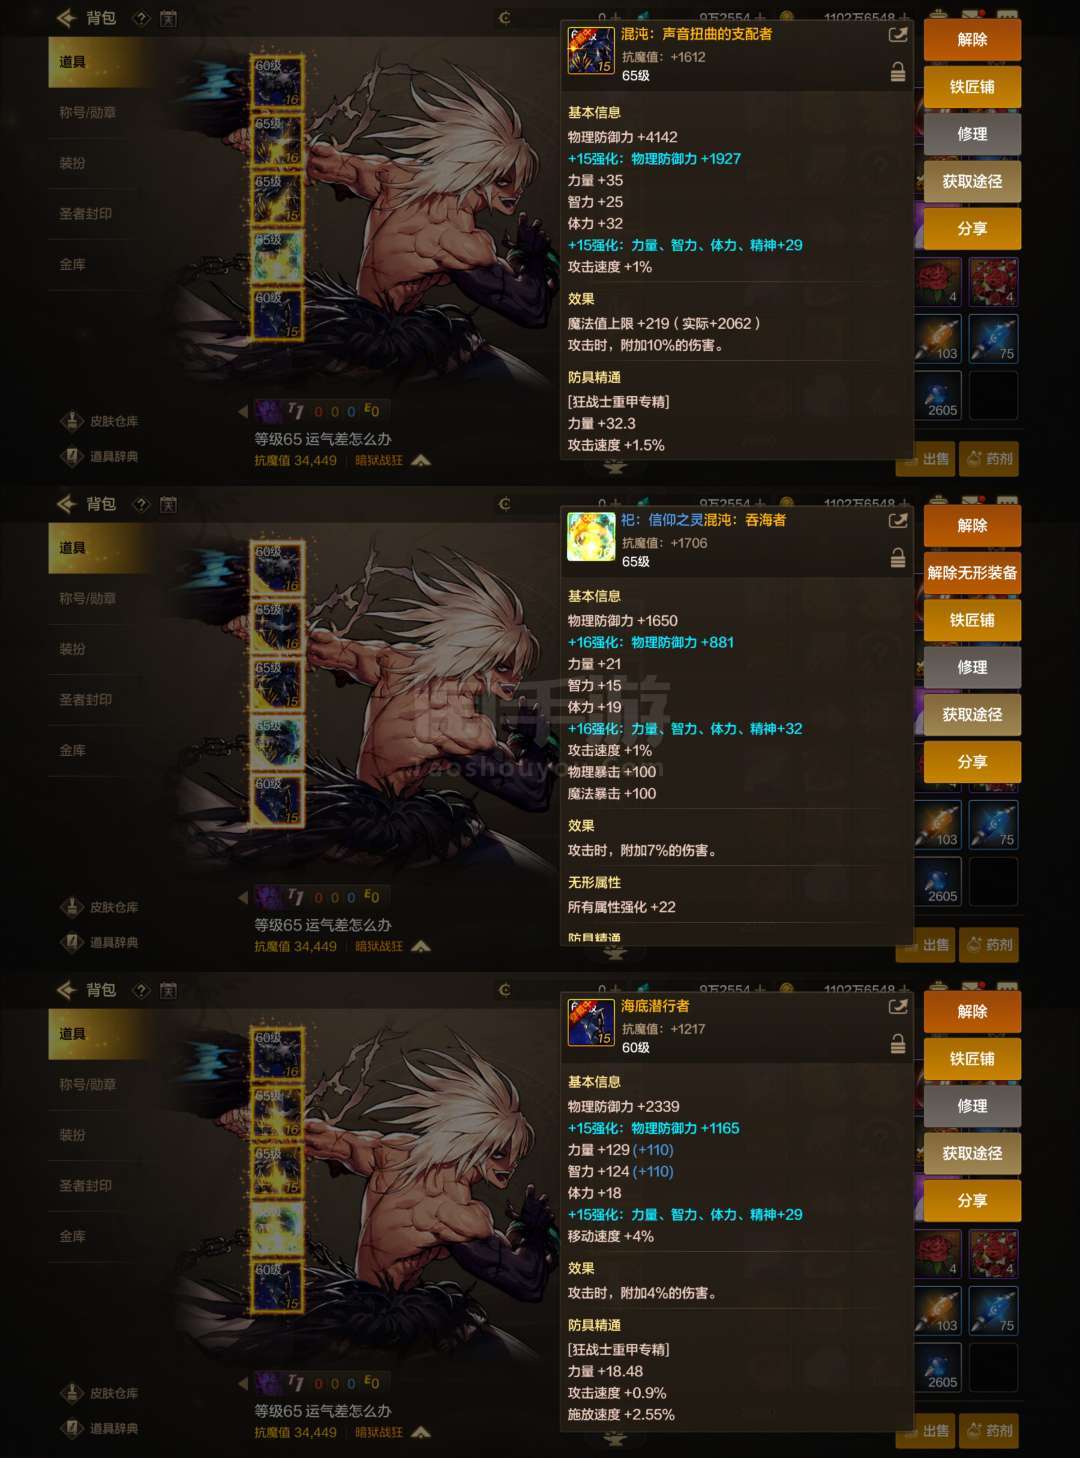Click 铁匠铺 button beside 海底潜行者 tooltip
Viewport: 1080px width, 1458px height.
972,1059
